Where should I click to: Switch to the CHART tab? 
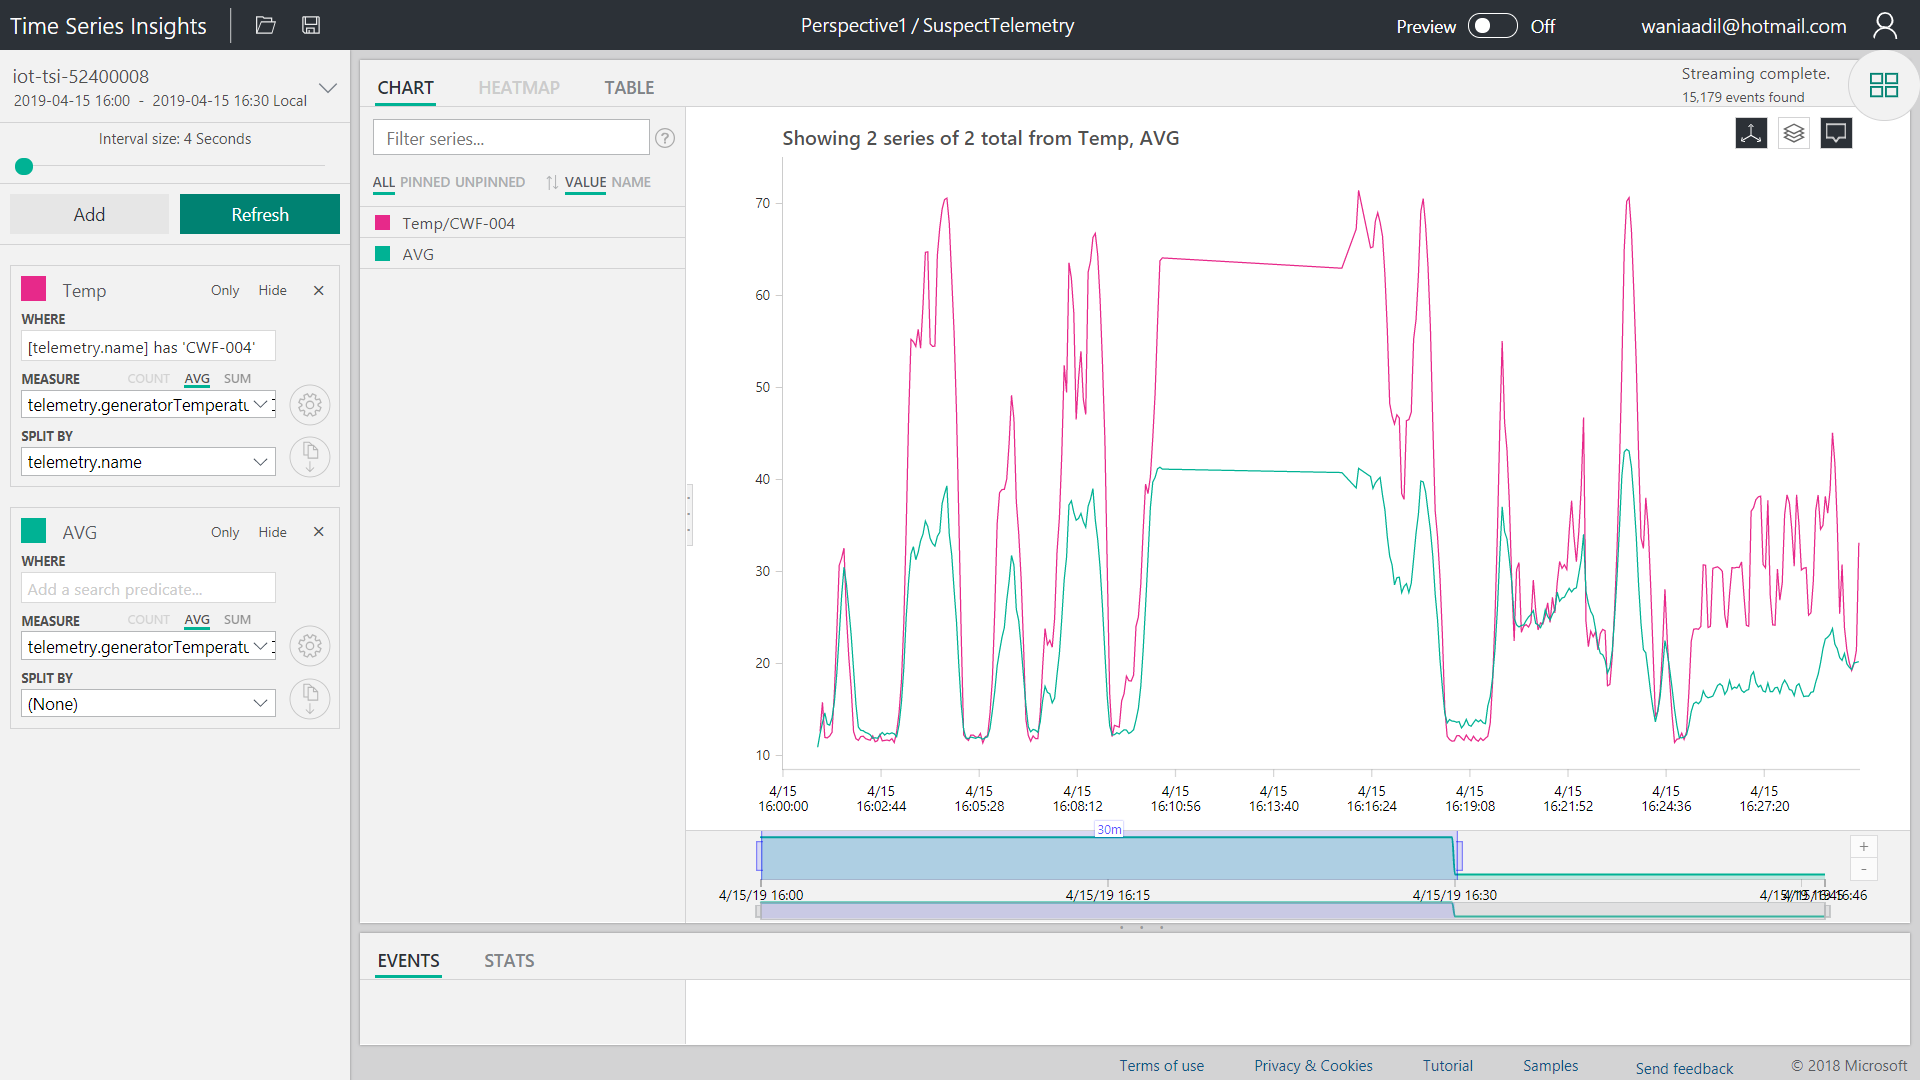pyautogui.click(x=405, y=88)
